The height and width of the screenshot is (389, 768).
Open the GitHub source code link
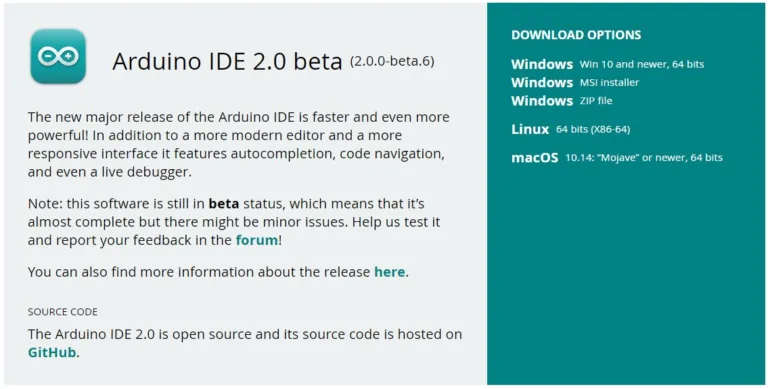coord(52,353)
